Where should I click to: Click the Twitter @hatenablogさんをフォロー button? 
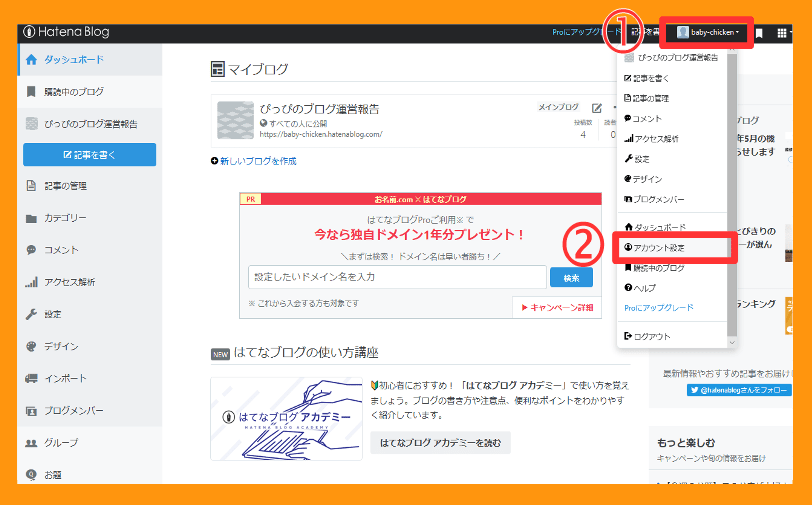pos(738,390)
